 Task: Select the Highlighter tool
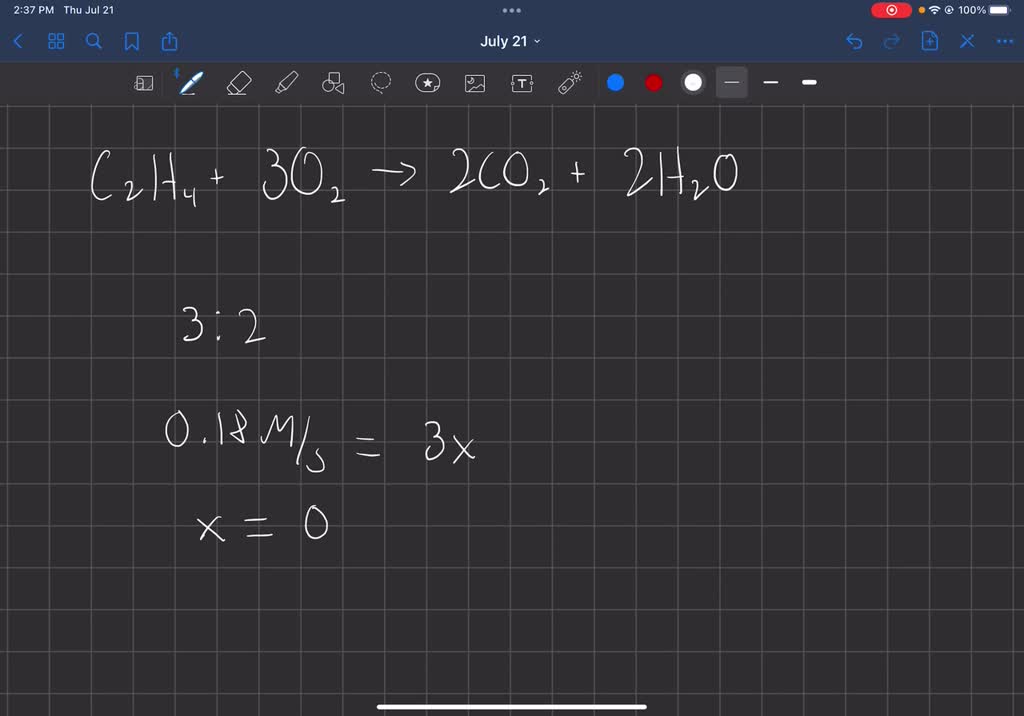click(x=285, y=83)
